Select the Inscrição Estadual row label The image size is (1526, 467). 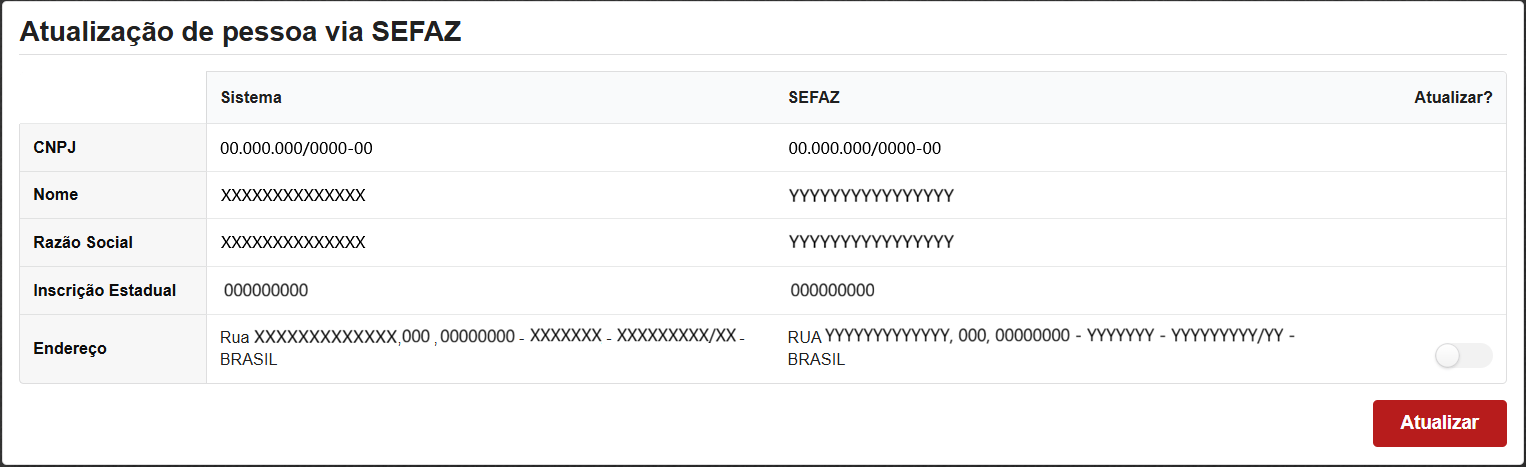click(105, 291)
